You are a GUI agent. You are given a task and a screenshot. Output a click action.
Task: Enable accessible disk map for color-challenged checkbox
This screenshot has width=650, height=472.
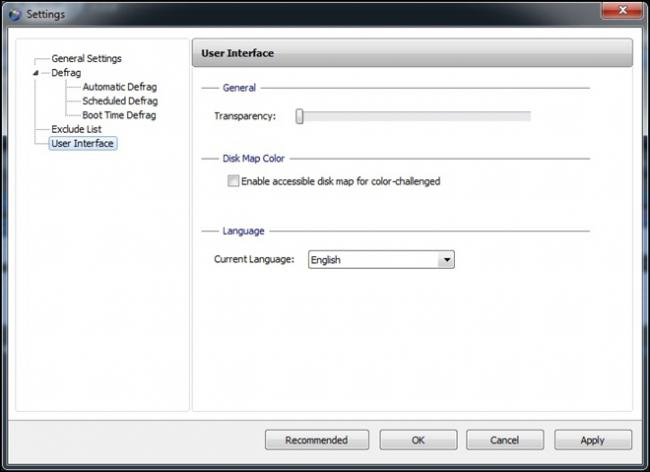click(x=233, y=181)
